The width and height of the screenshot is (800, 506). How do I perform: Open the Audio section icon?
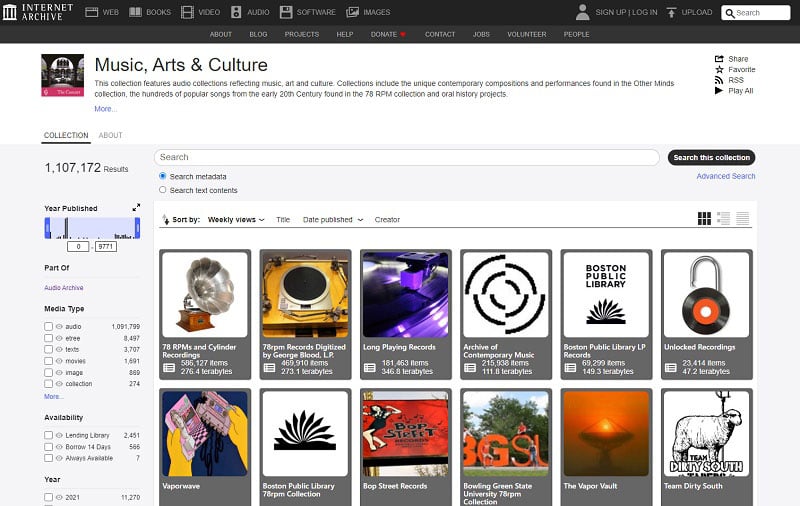(236, 12)
